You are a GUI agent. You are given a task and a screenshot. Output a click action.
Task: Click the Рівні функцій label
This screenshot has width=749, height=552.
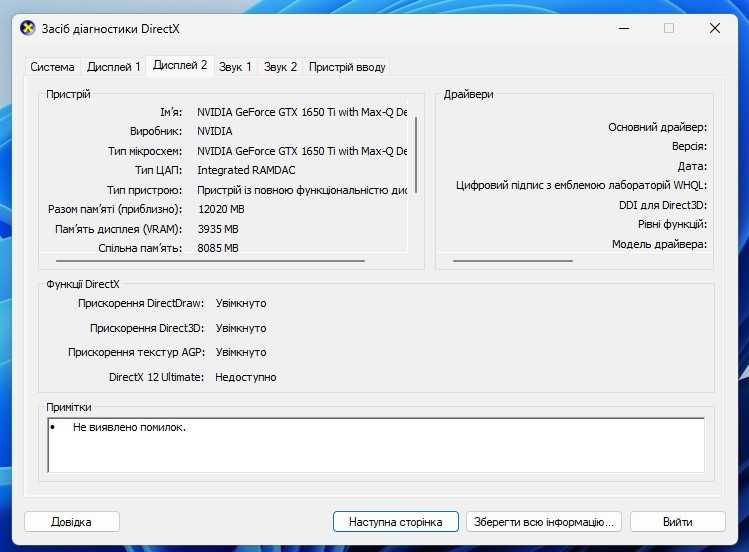tap(672, 224)
